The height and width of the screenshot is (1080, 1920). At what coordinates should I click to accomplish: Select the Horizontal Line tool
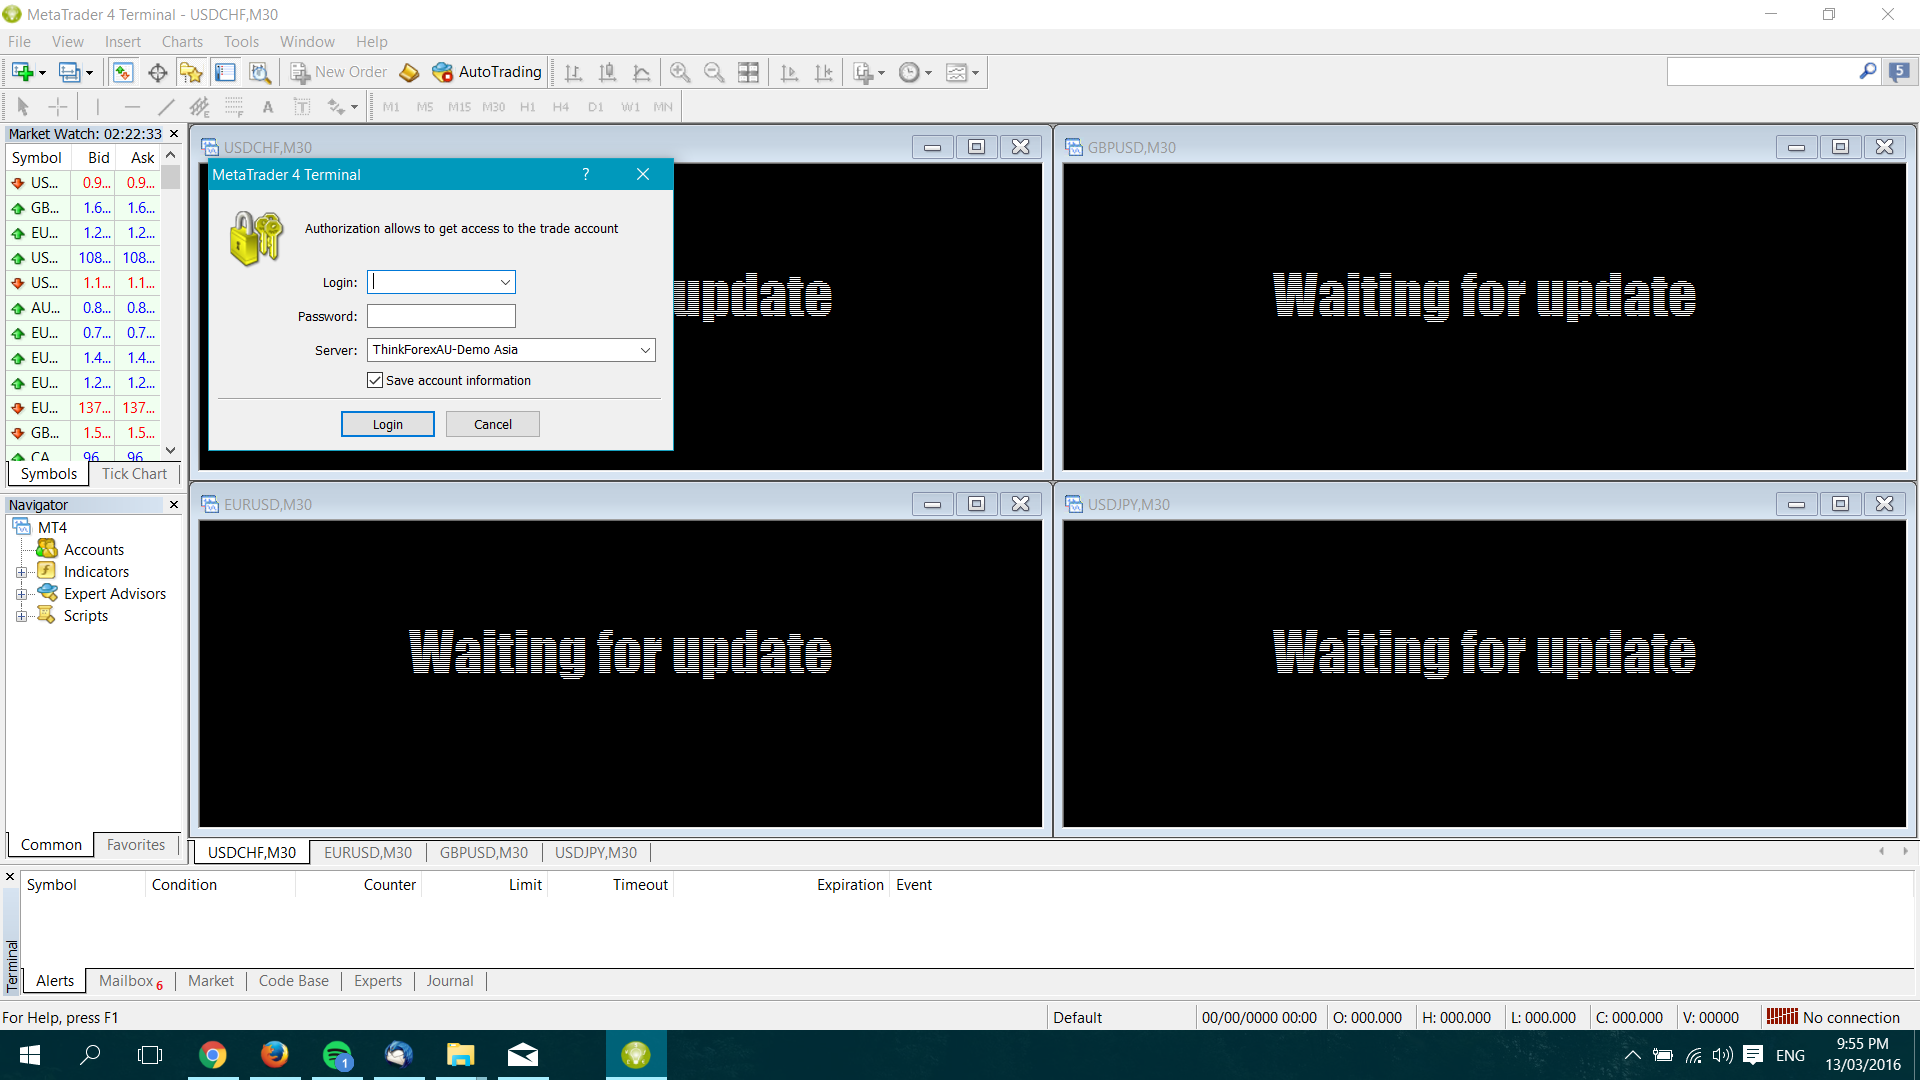pos(131,106)
